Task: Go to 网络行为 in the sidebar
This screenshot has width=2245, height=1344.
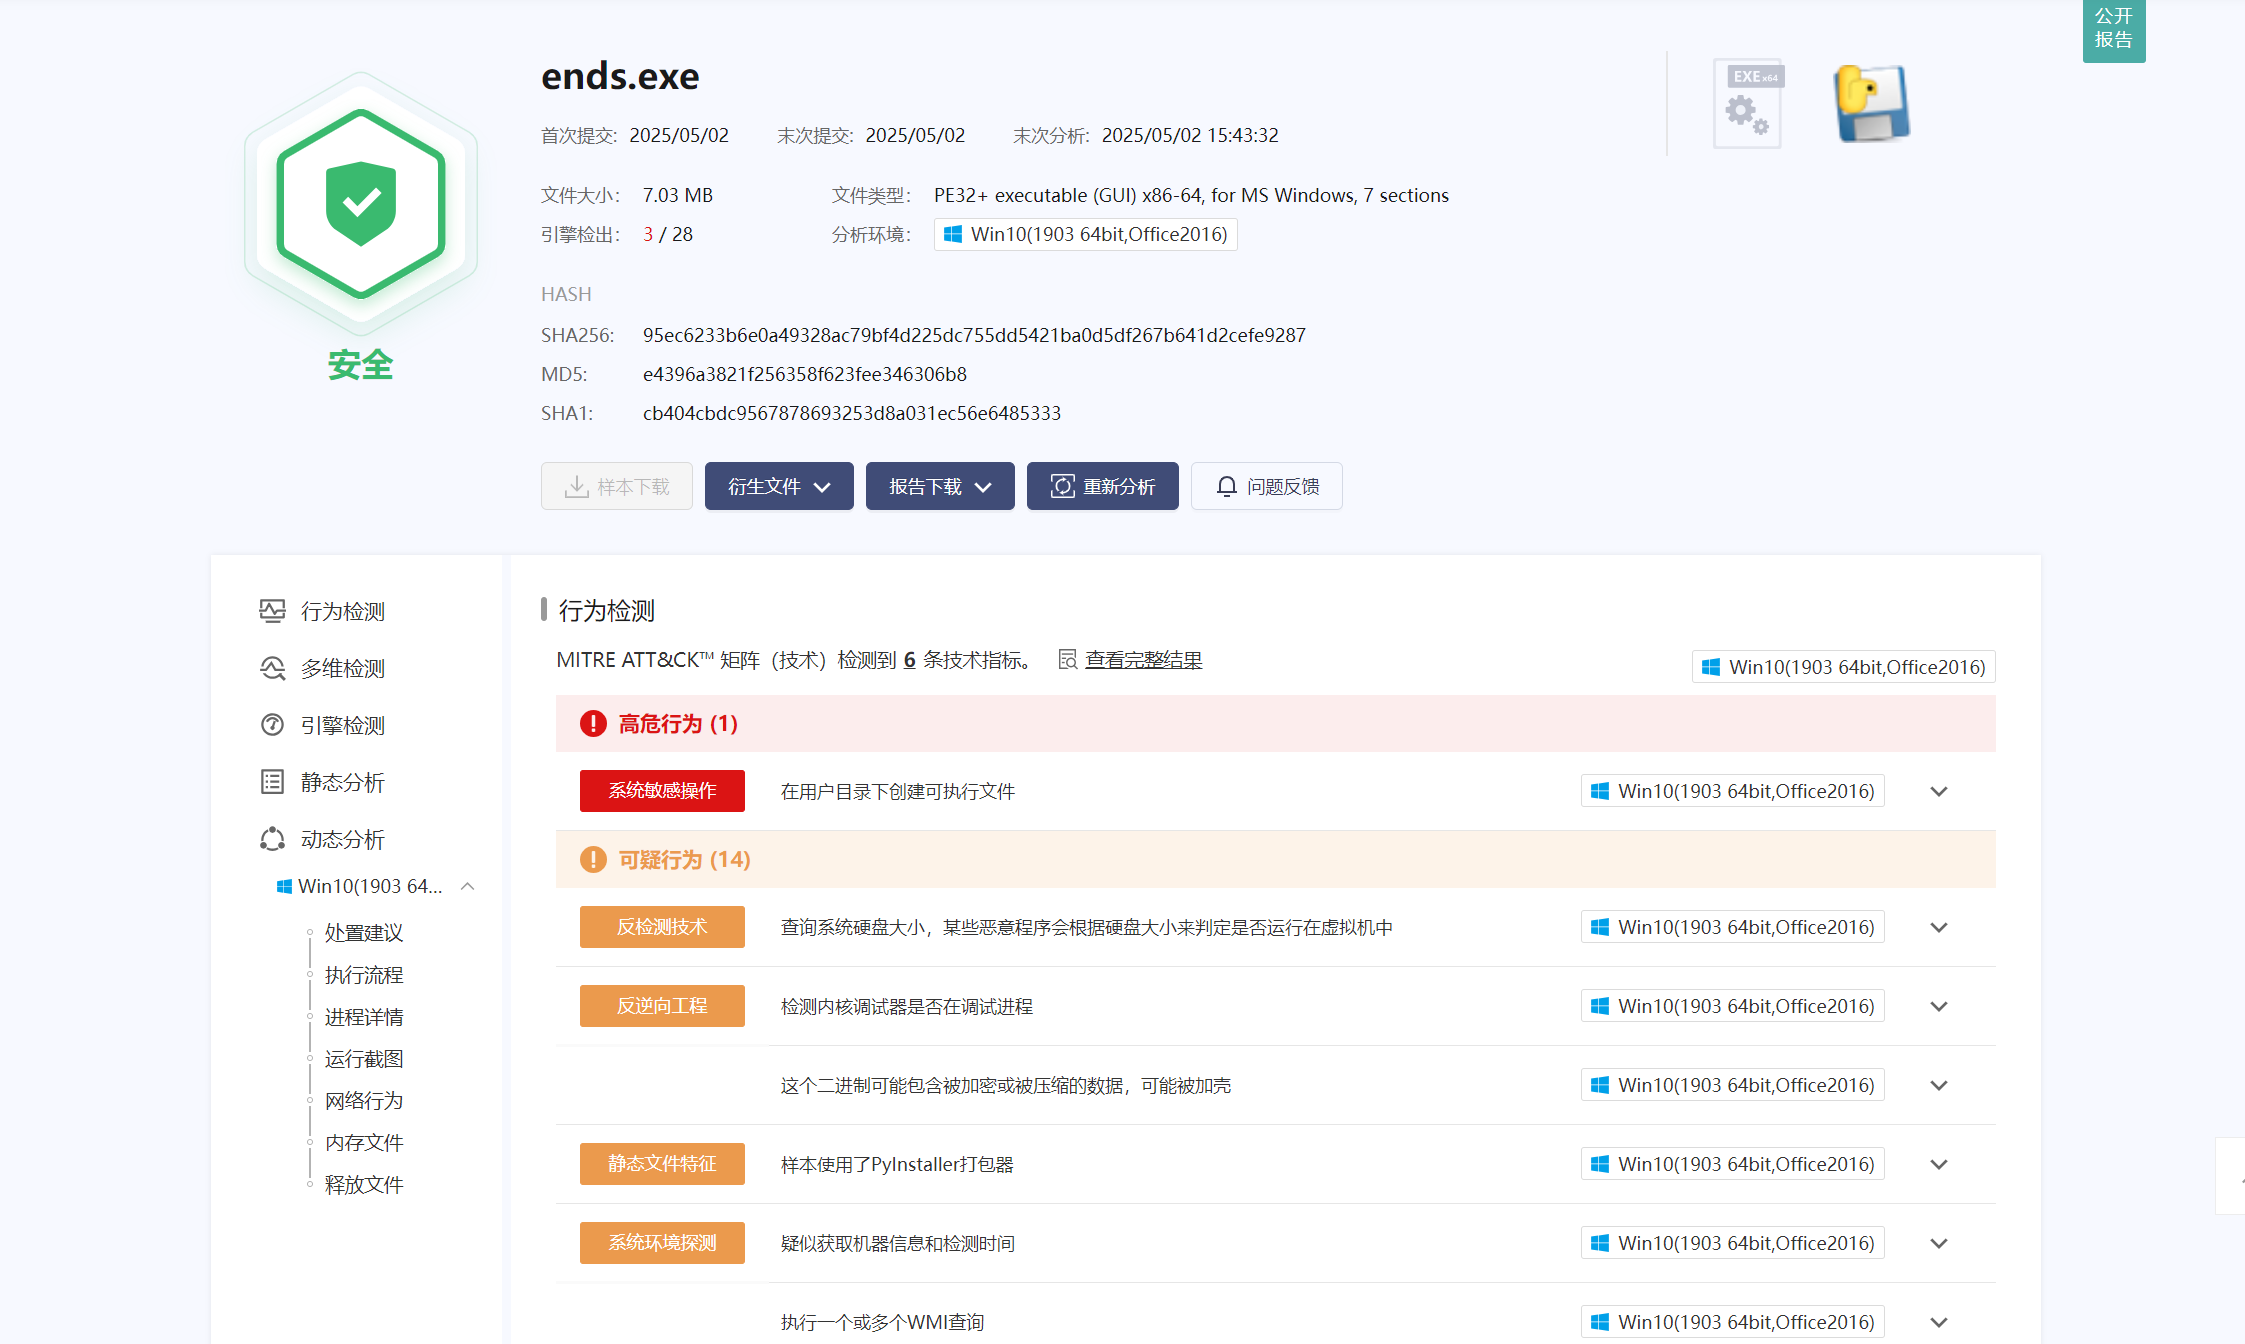Action: (x=364, y=1101)
